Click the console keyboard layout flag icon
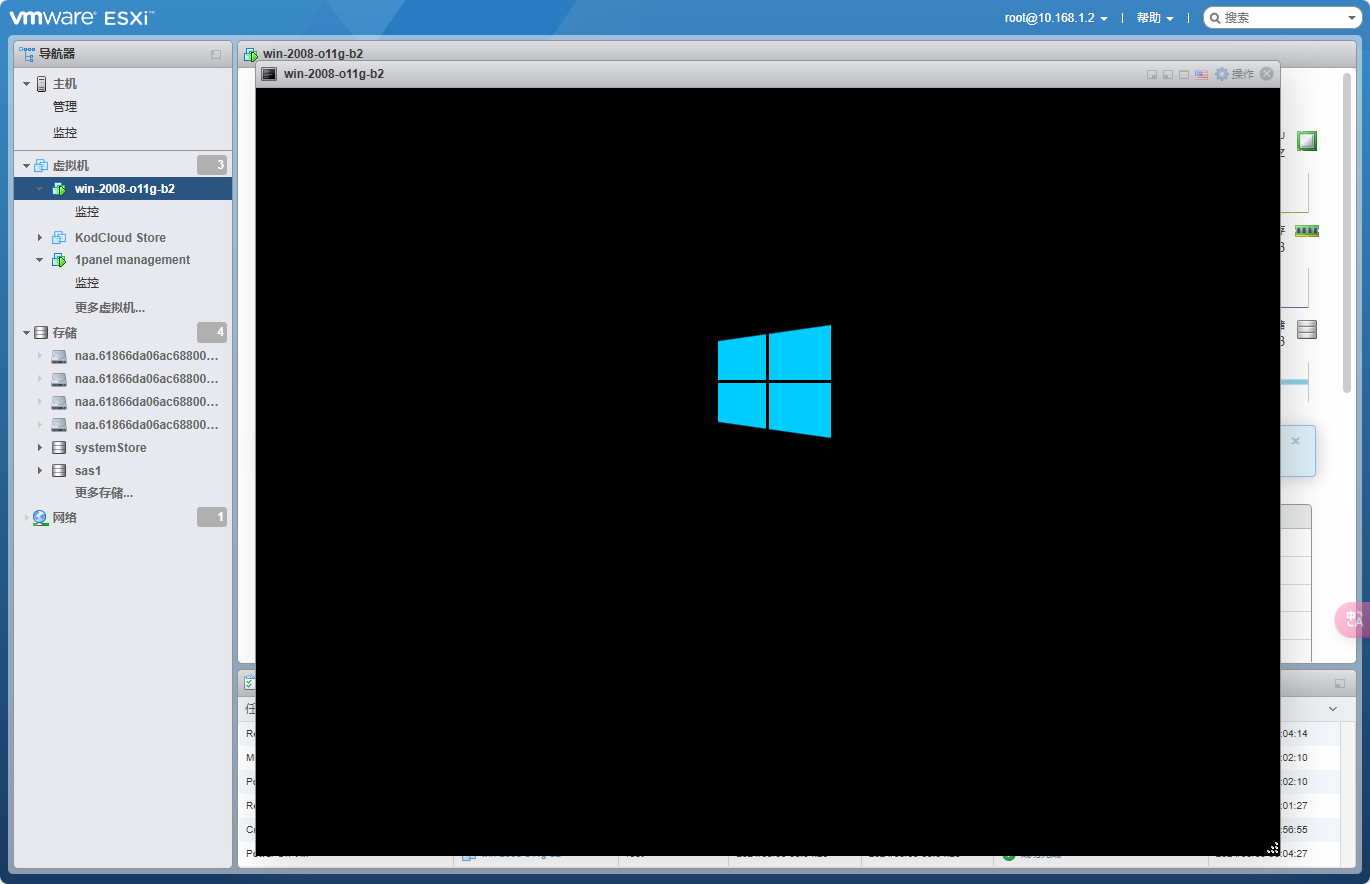 (x=1201, y=74)
